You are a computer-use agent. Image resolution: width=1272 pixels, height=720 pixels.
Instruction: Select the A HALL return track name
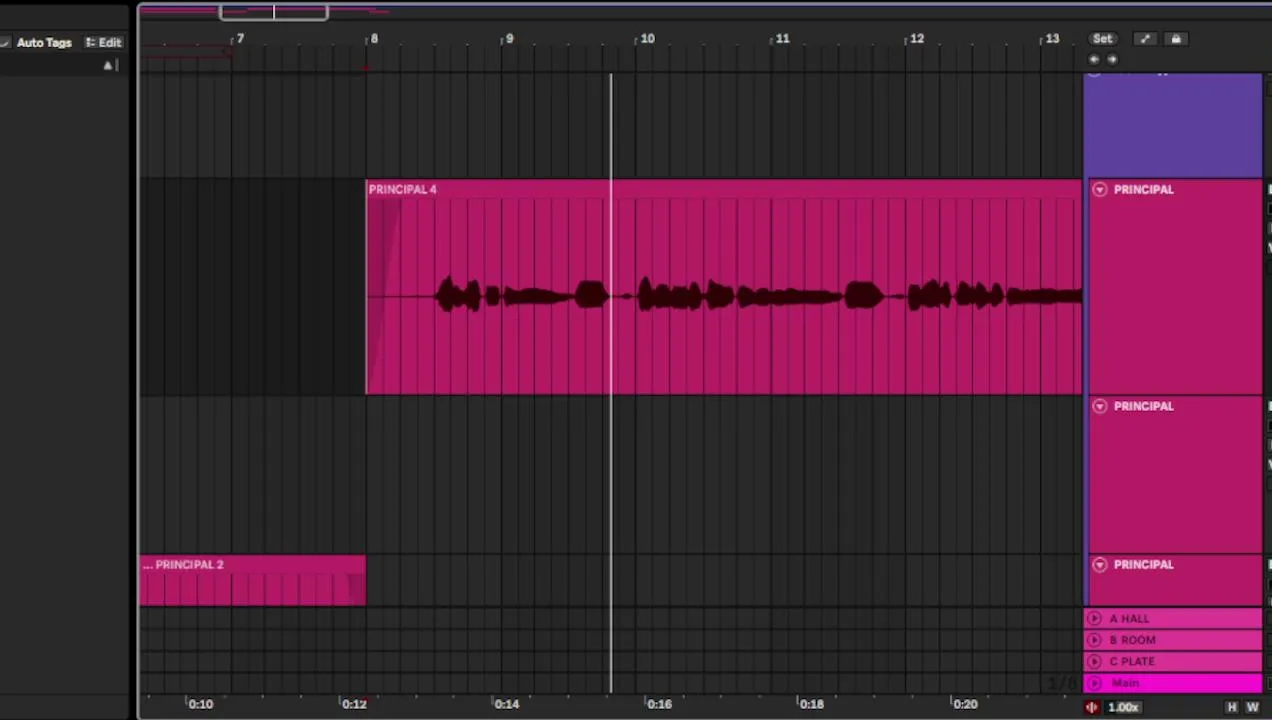tap(1129, 619)
